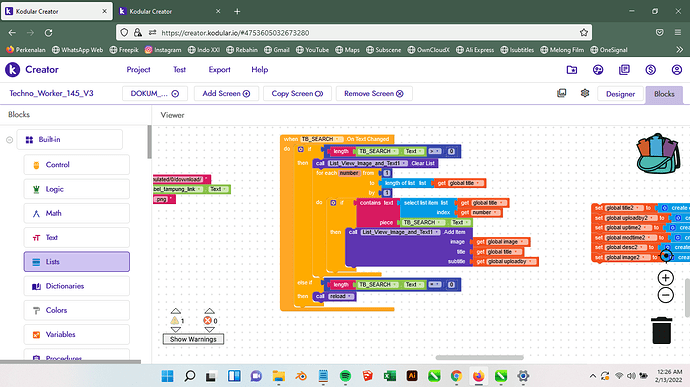The image size is (690, 387).
Task: Open the DOKUM screen selector dropdown
Action: pyautogui.click(x=154, y=93)
